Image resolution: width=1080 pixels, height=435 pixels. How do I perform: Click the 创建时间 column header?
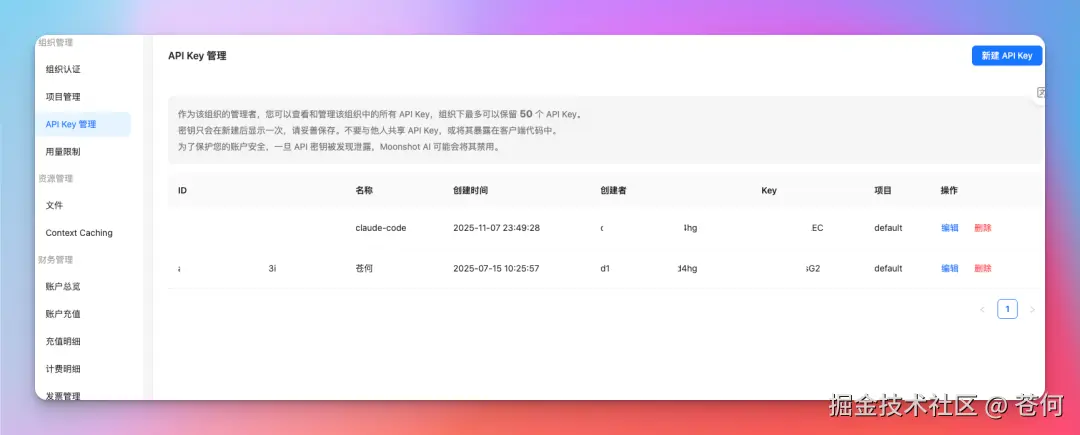470,191
